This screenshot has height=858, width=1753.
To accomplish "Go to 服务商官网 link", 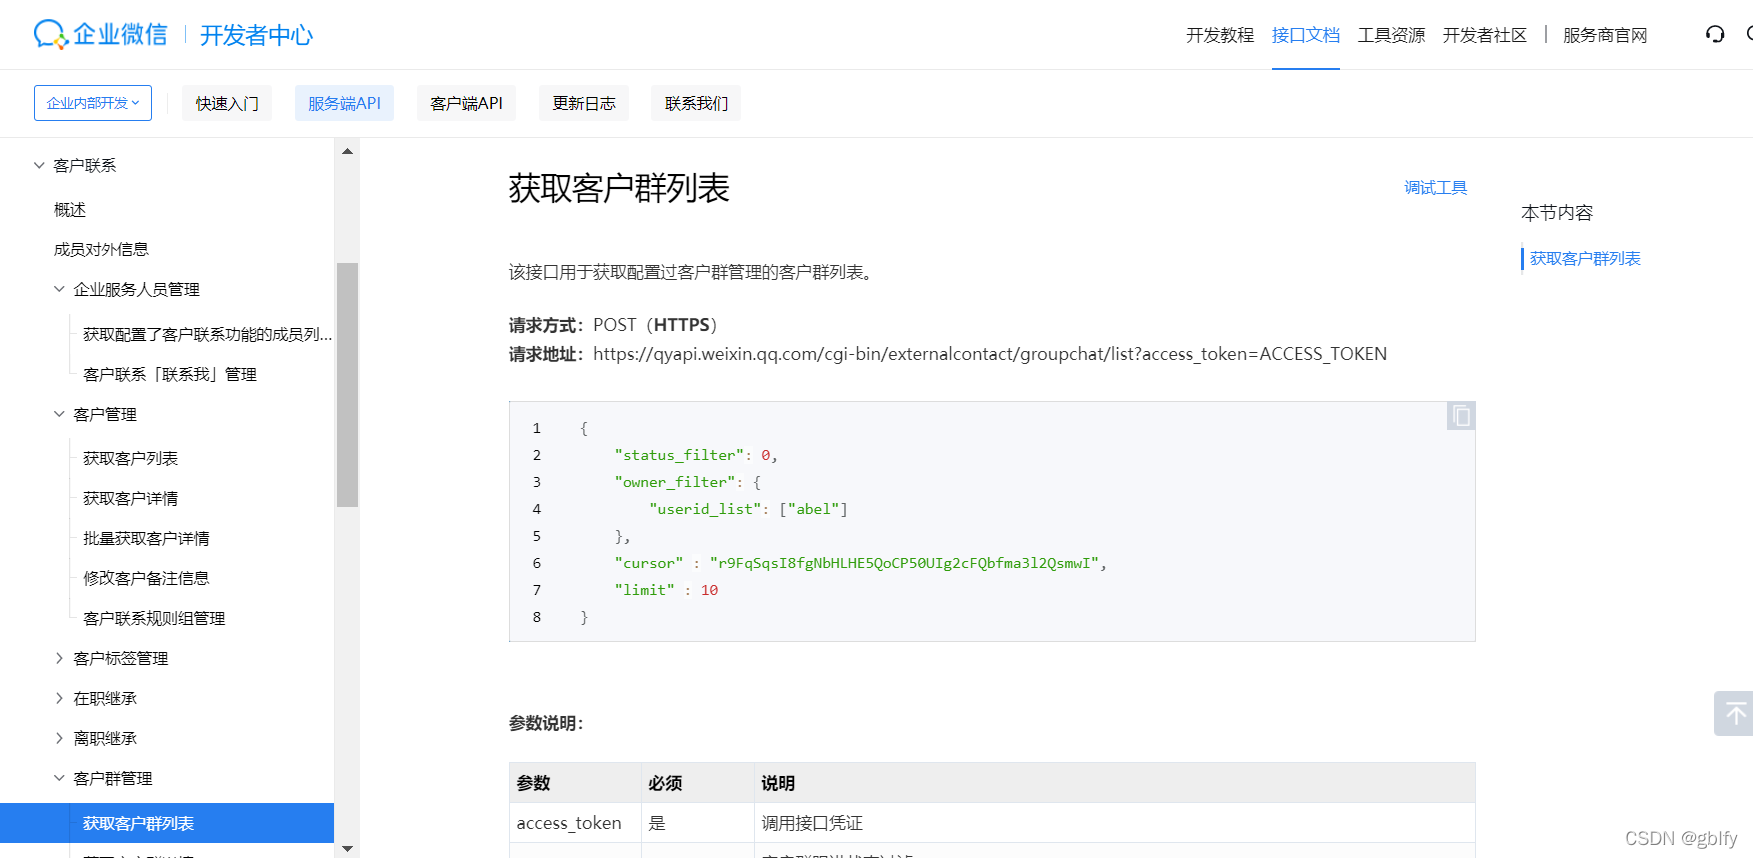I will coord(1605,35).
